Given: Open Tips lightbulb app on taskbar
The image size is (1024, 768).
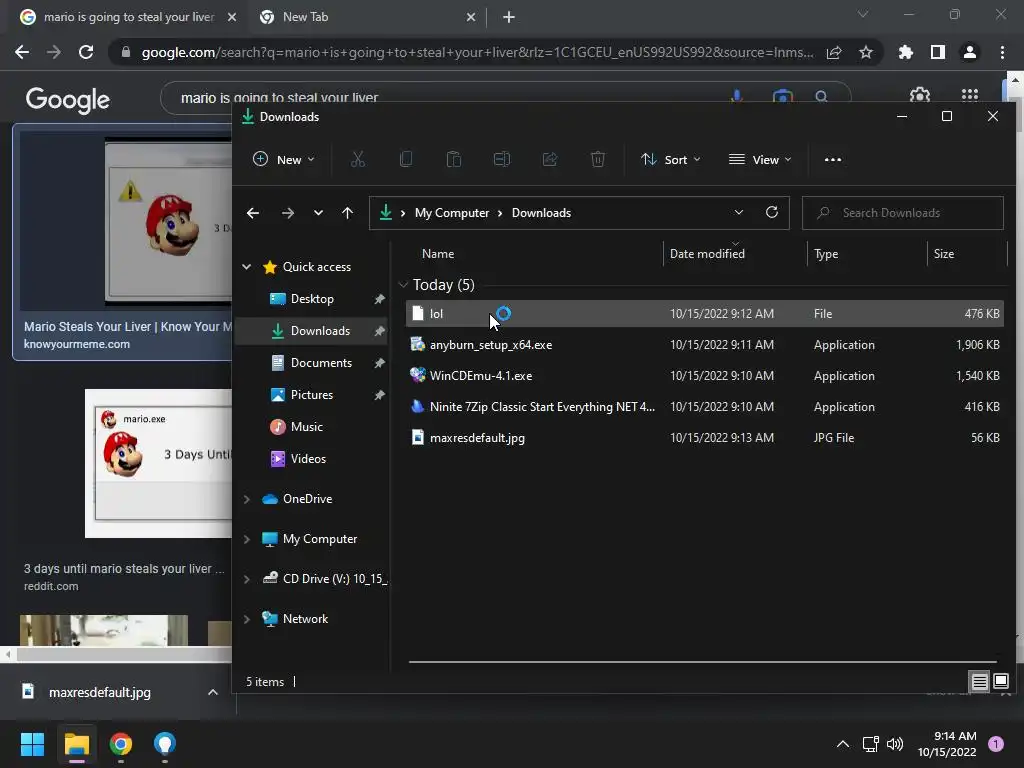Looking at the screenshot, I should pos(165,744).
